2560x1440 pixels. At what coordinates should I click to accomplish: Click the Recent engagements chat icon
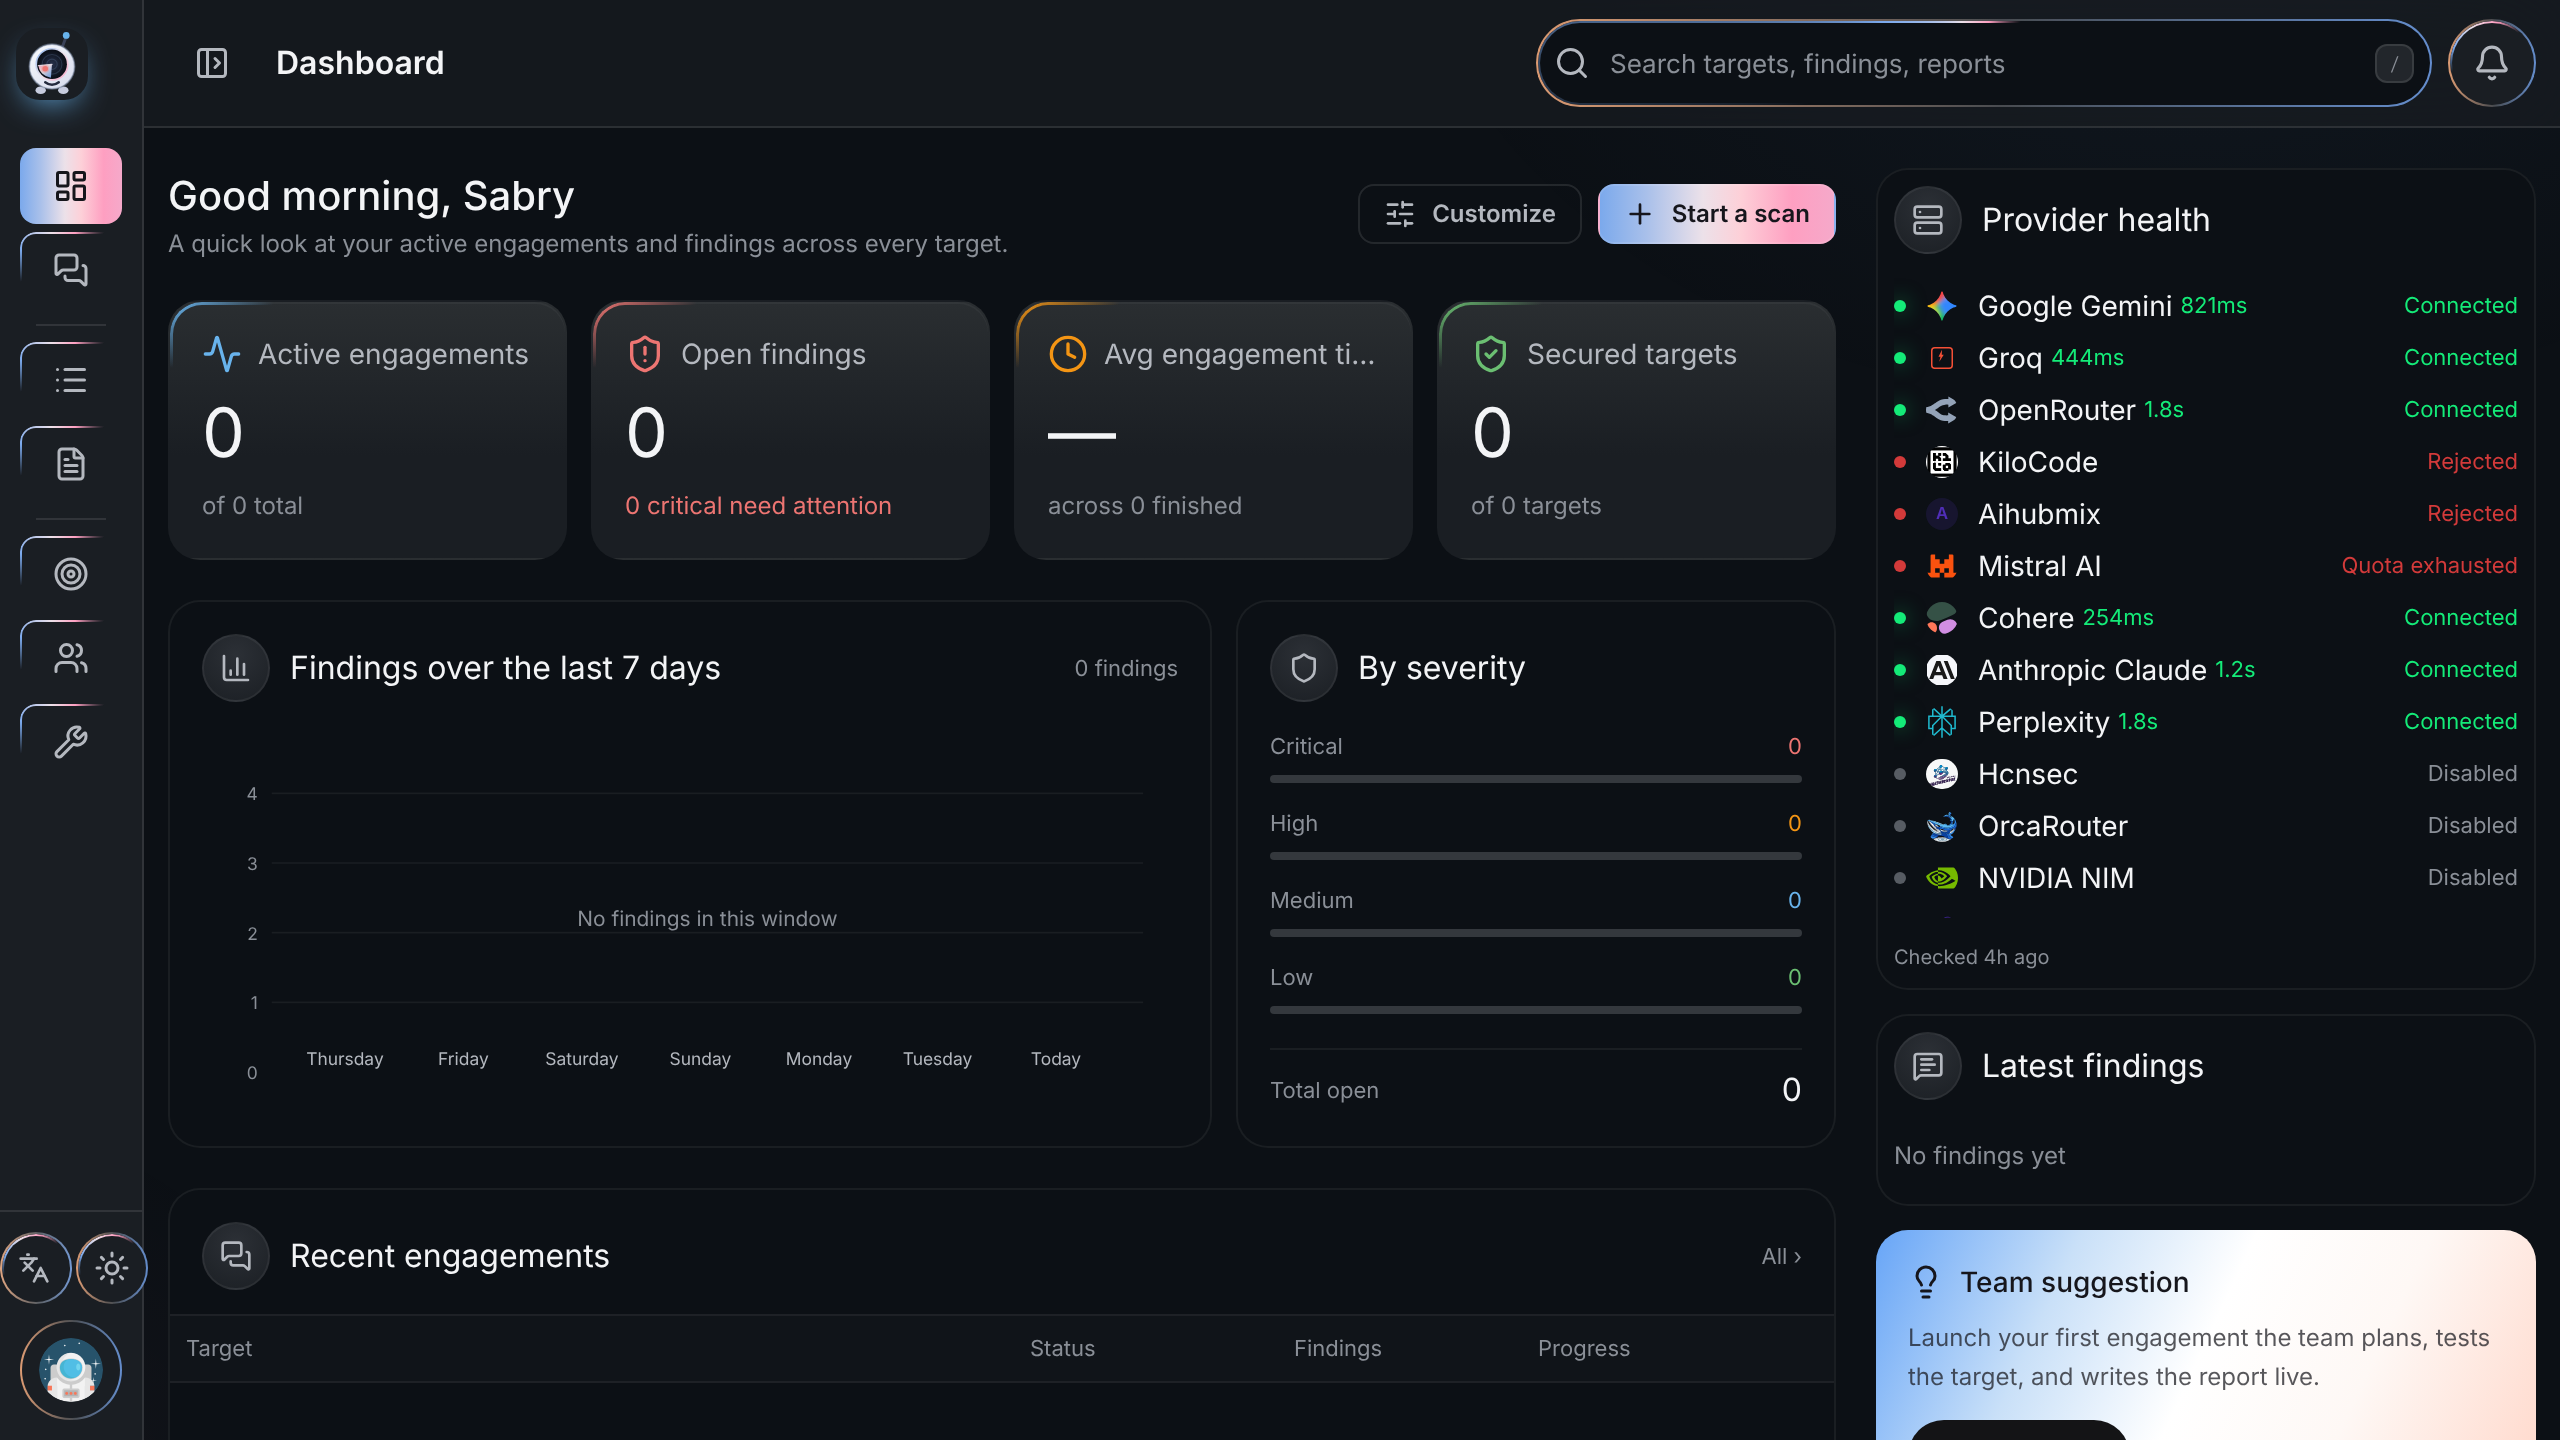[236, 1256]
